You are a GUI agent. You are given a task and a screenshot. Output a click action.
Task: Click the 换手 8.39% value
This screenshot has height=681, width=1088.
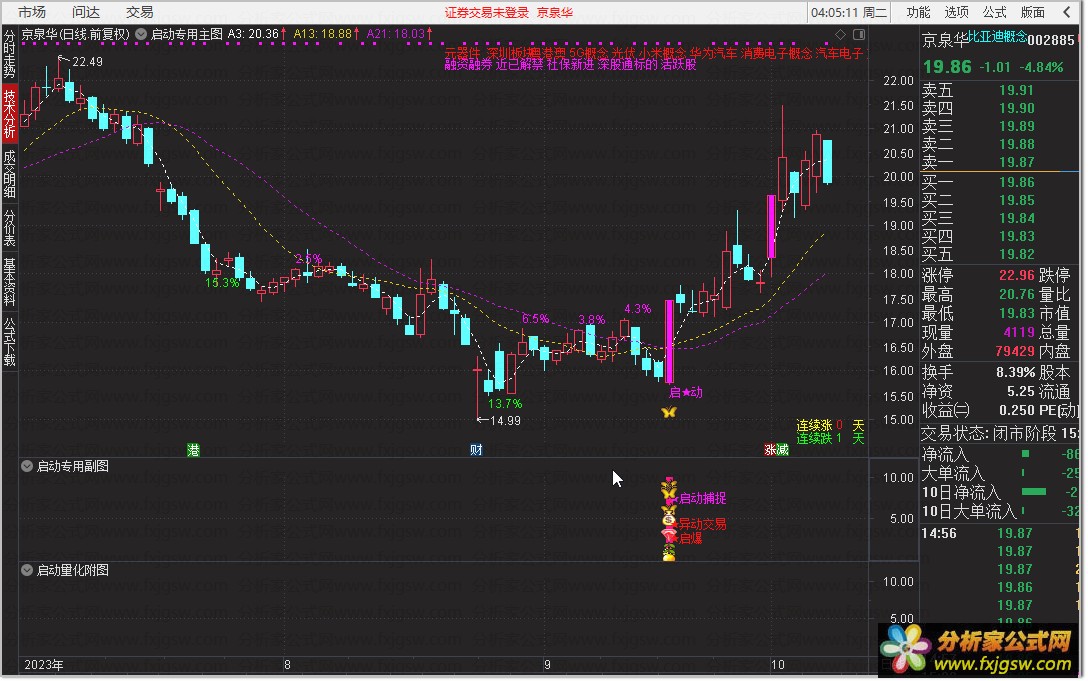pos(1015,373)
